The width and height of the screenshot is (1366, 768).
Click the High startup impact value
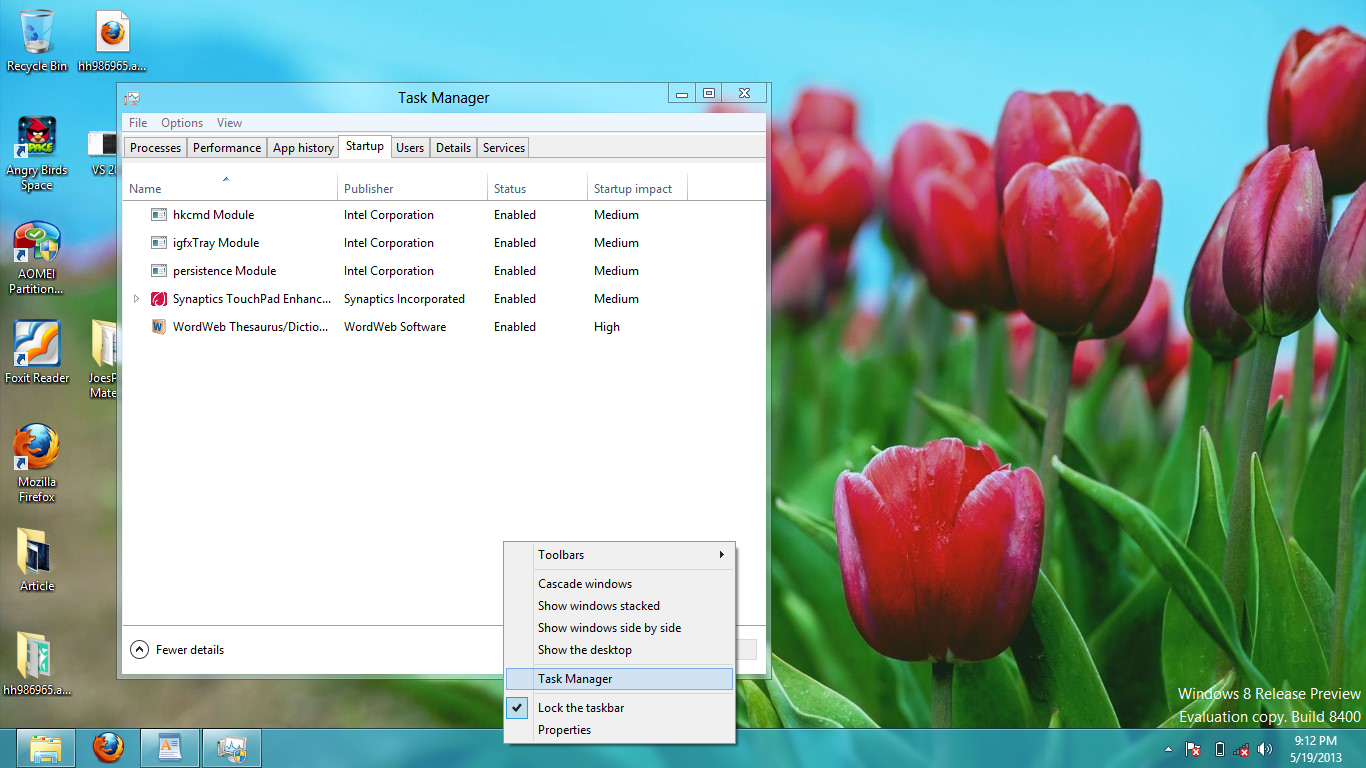pyautogui.click(x=607, y=327)
